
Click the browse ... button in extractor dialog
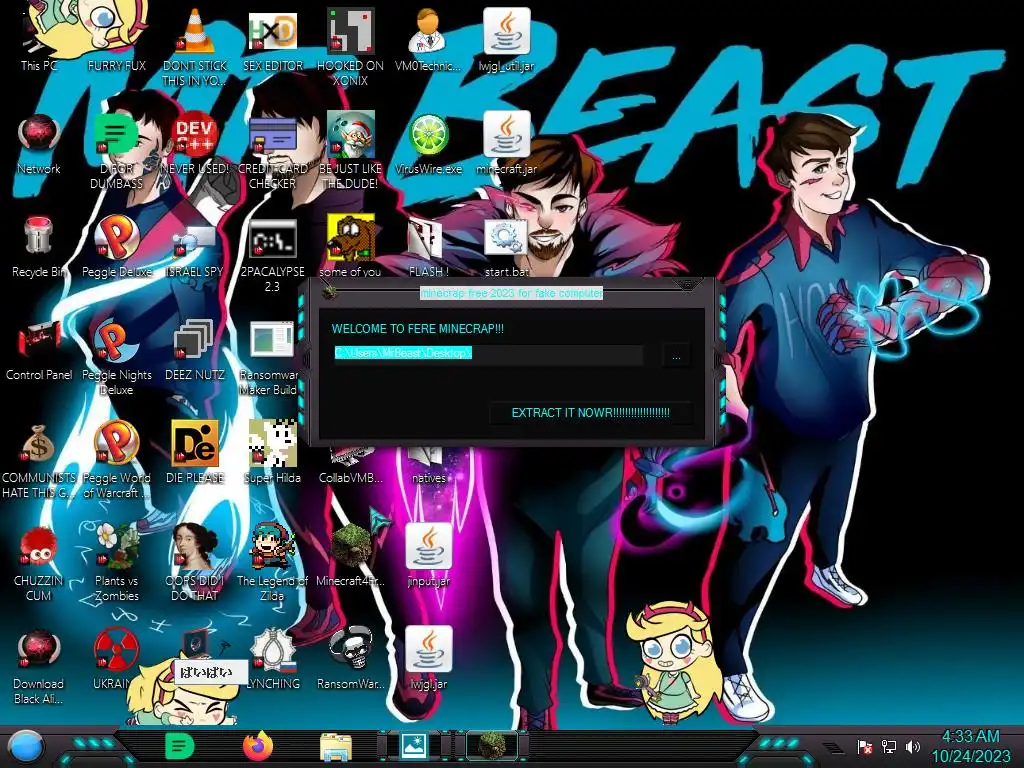coord(676,356)
